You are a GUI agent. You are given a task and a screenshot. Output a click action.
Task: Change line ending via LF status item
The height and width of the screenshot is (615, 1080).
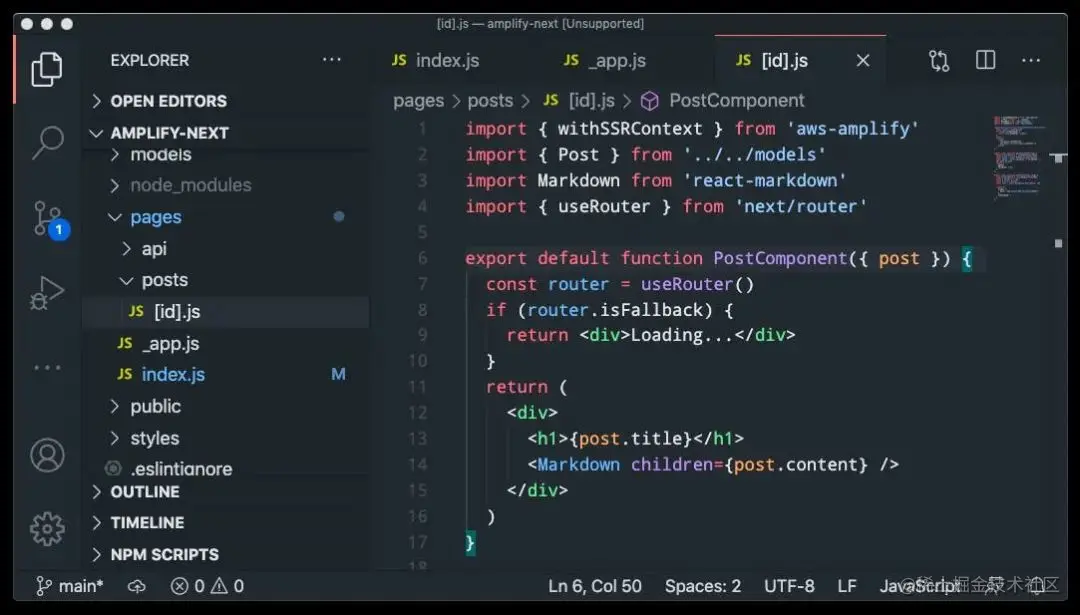[x=847, y=586]
